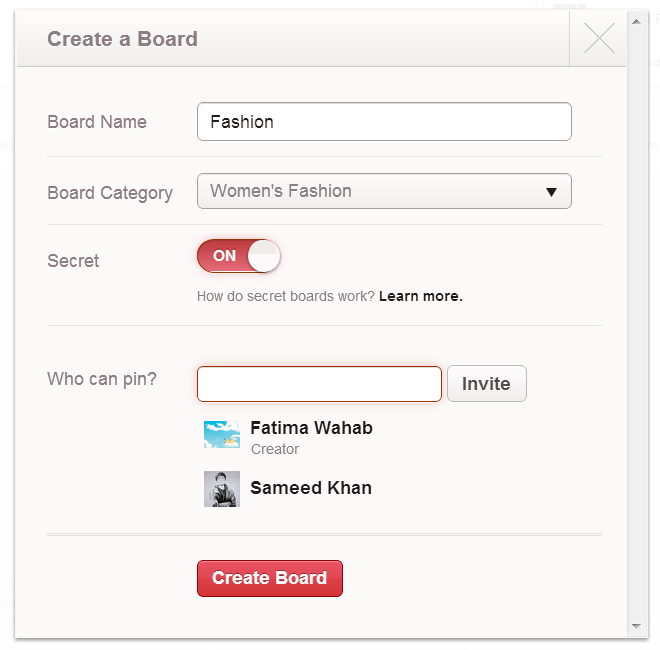This screenshot has height=650, width=660.
Task: Click the empty Who can pin text box
Action: [x=319, y=384]
